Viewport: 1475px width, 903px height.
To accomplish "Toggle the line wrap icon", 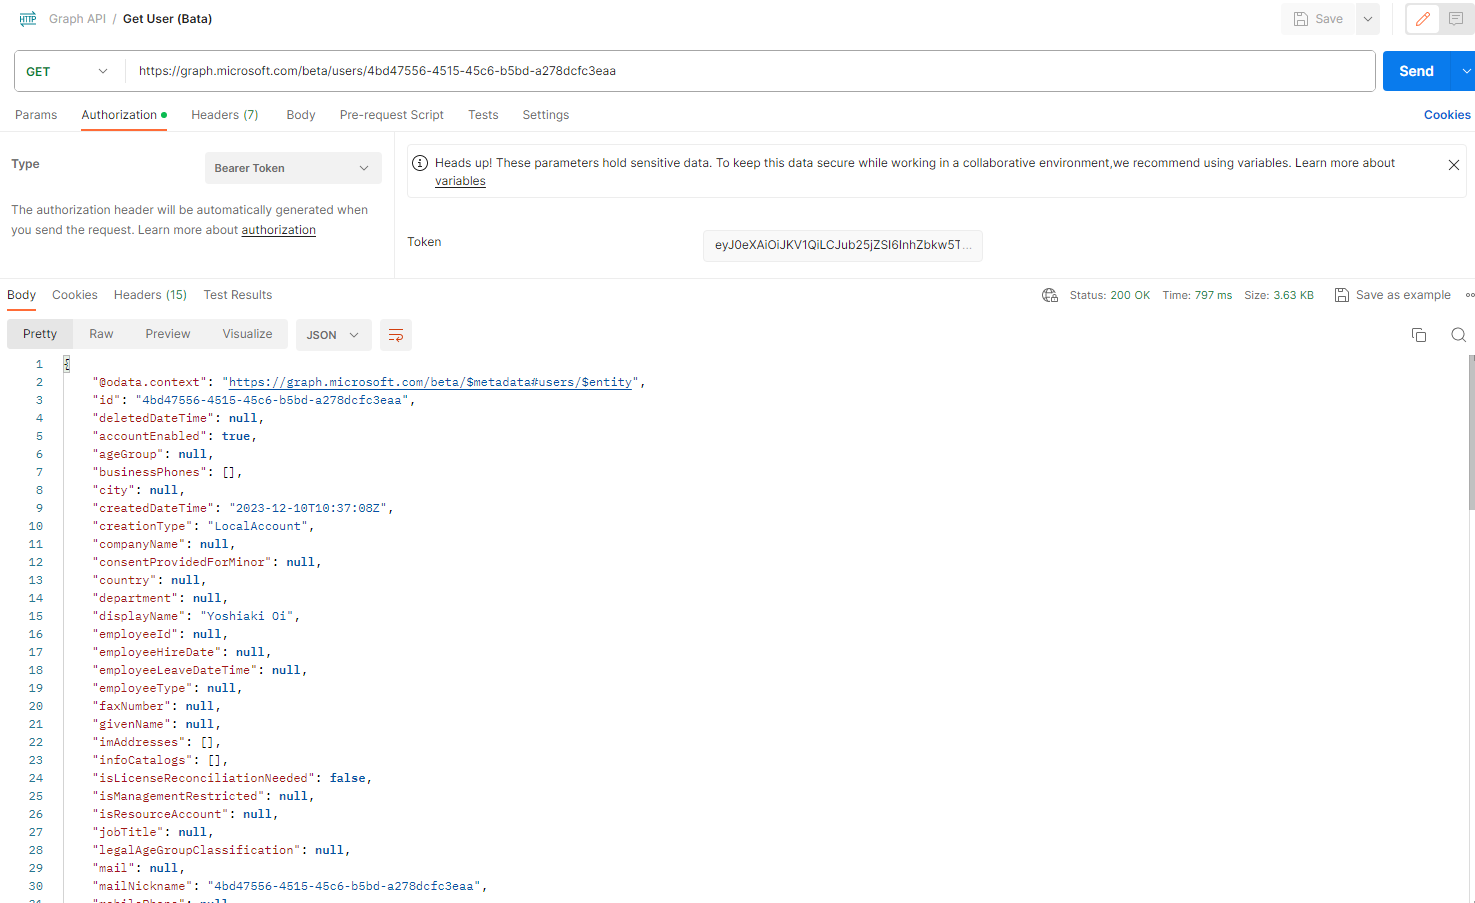I will coord(396,335).
